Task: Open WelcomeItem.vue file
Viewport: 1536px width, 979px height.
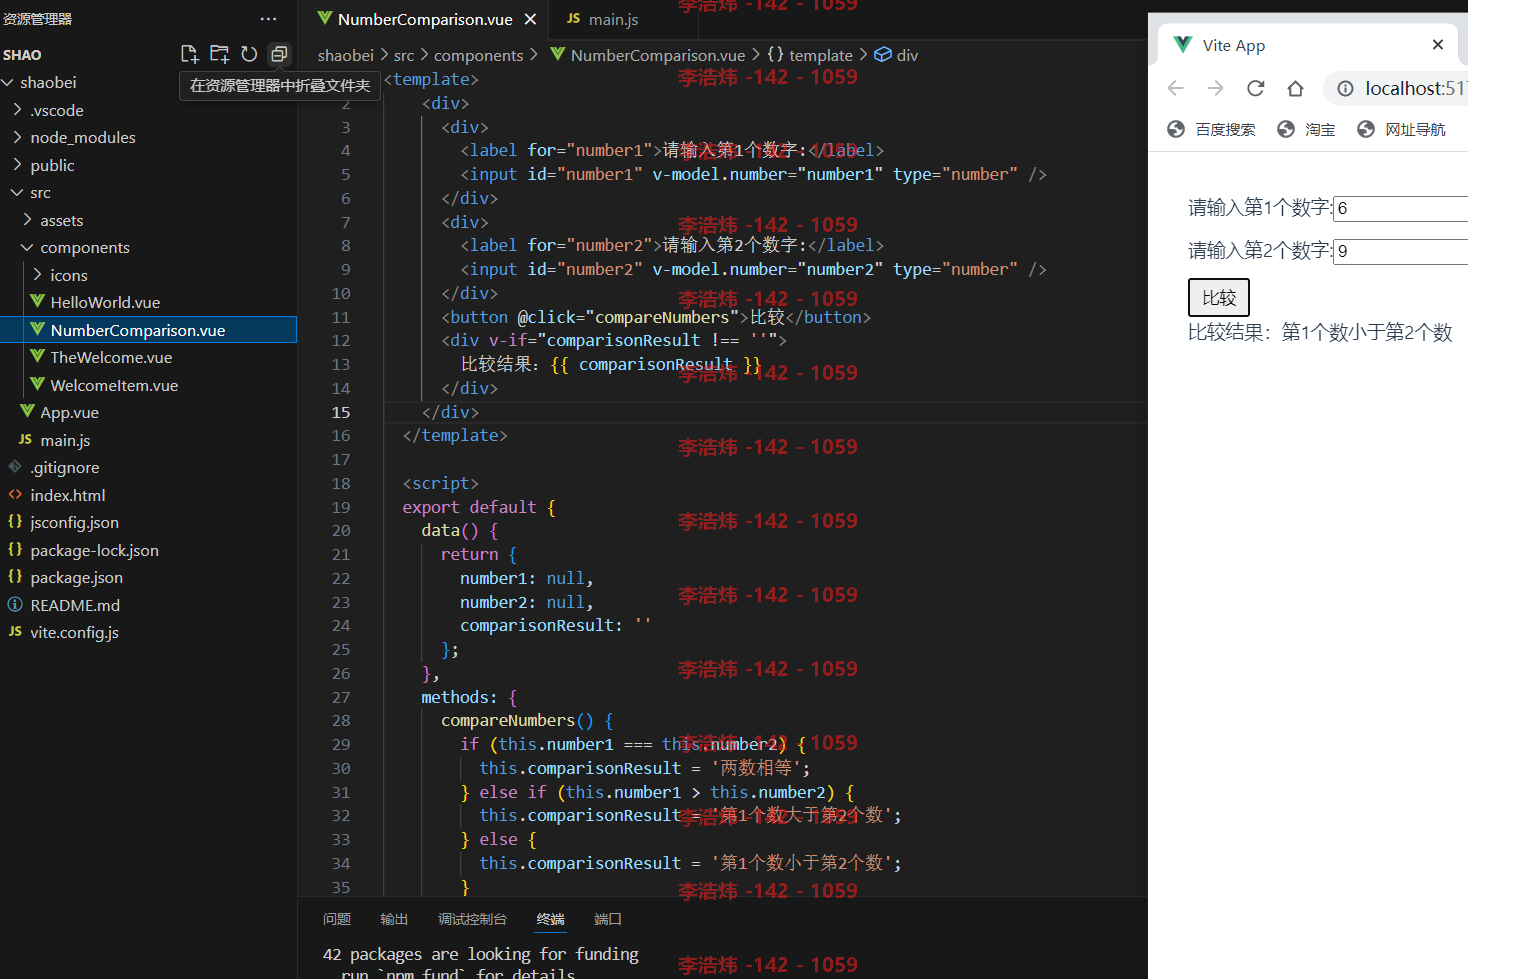Action: tap(114, 385)
